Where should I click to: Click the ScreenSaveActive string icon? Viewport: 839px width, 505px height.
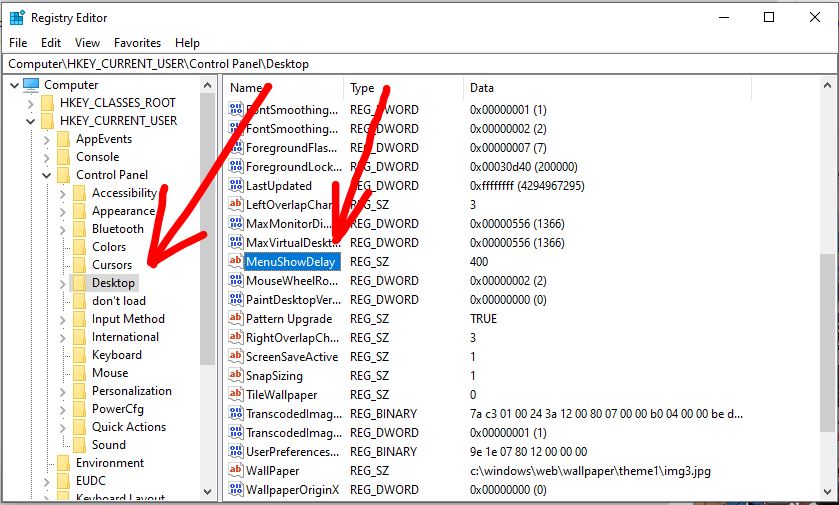pyautogui.click(x=235, y=356)
